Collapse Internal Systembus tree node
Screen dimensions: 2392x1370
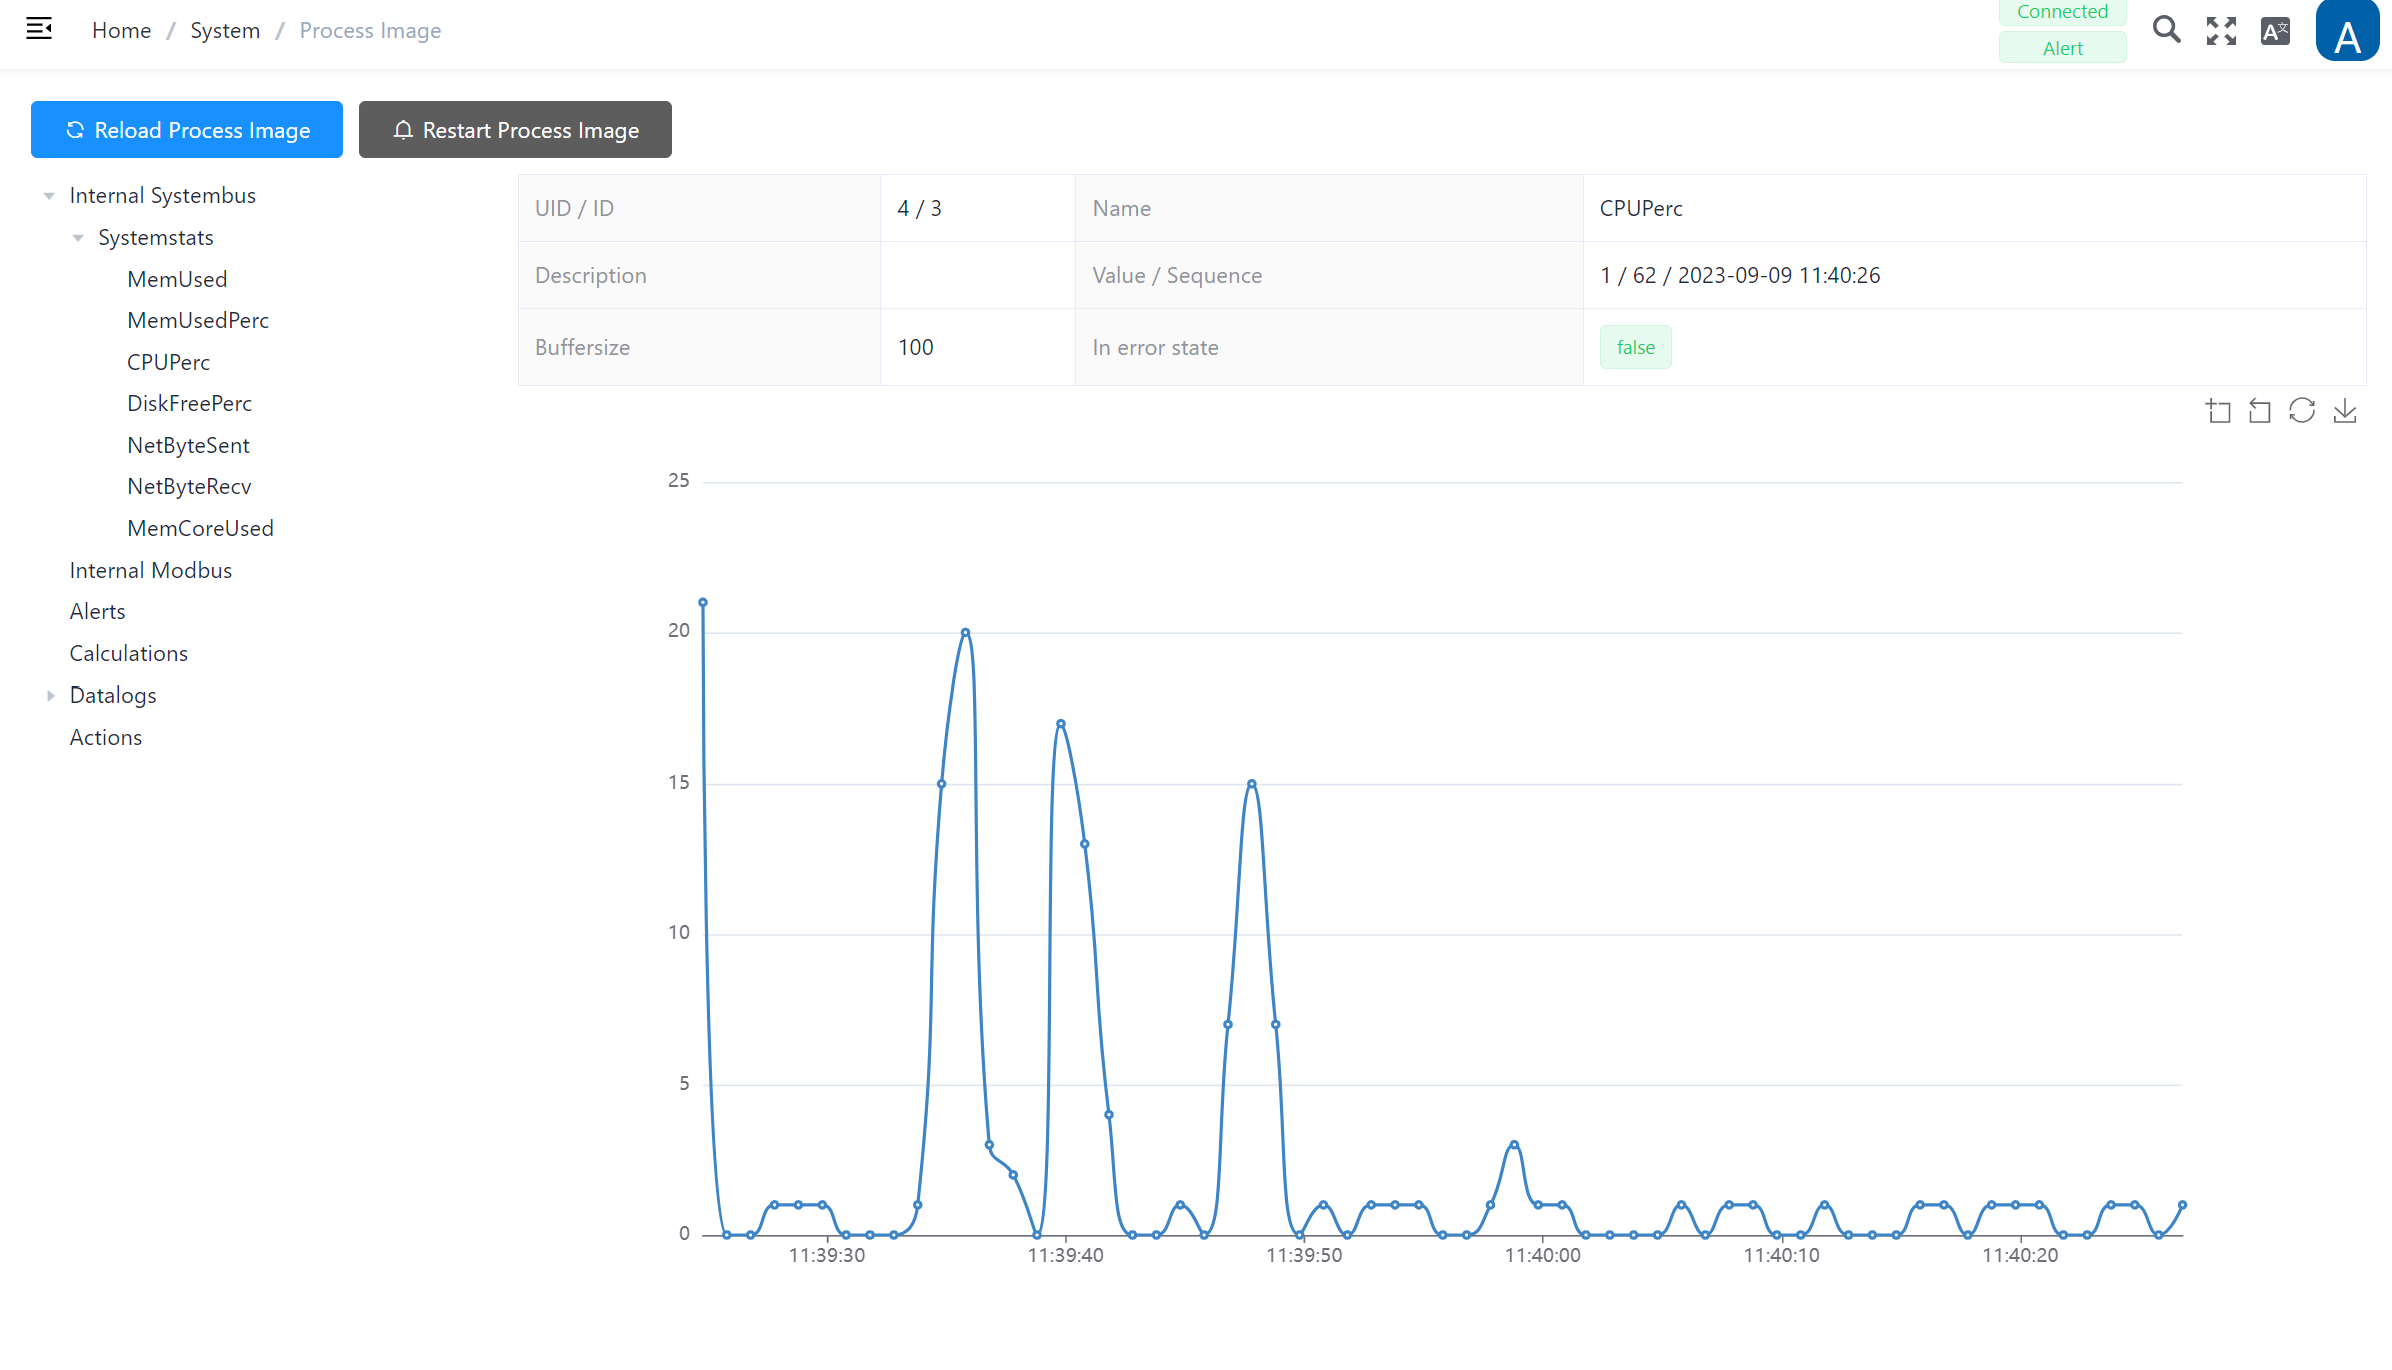(x=49, y=196)
